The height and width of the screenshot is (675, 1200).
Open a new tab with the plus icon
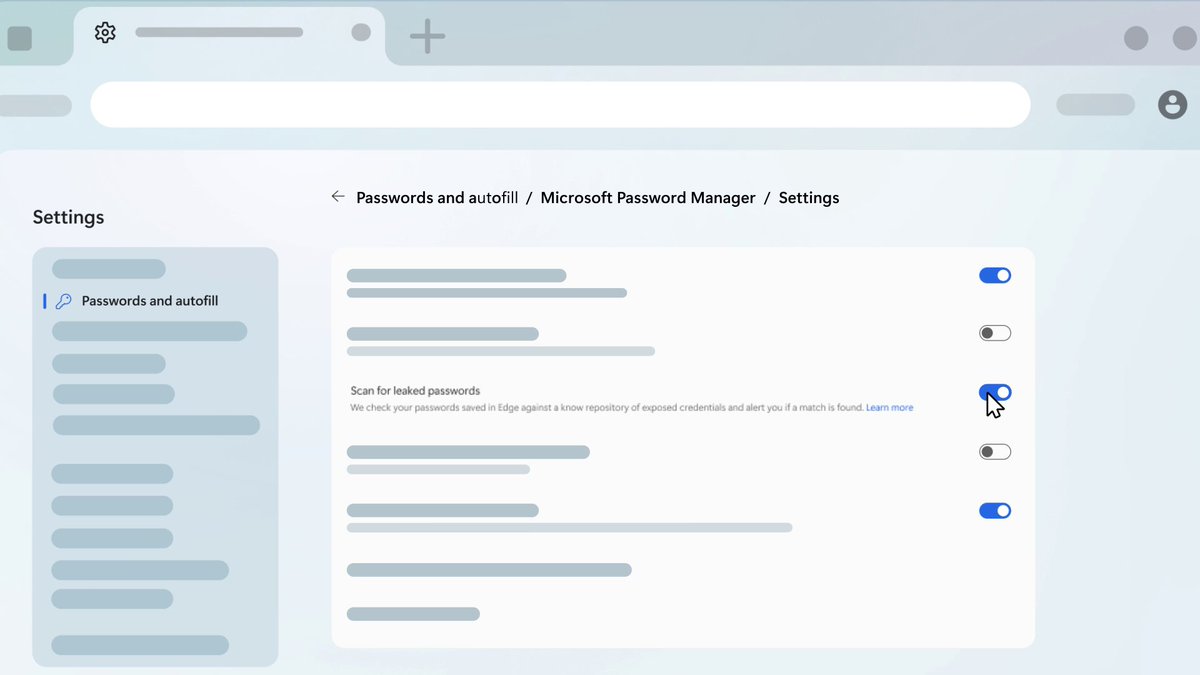click(427, 36)
